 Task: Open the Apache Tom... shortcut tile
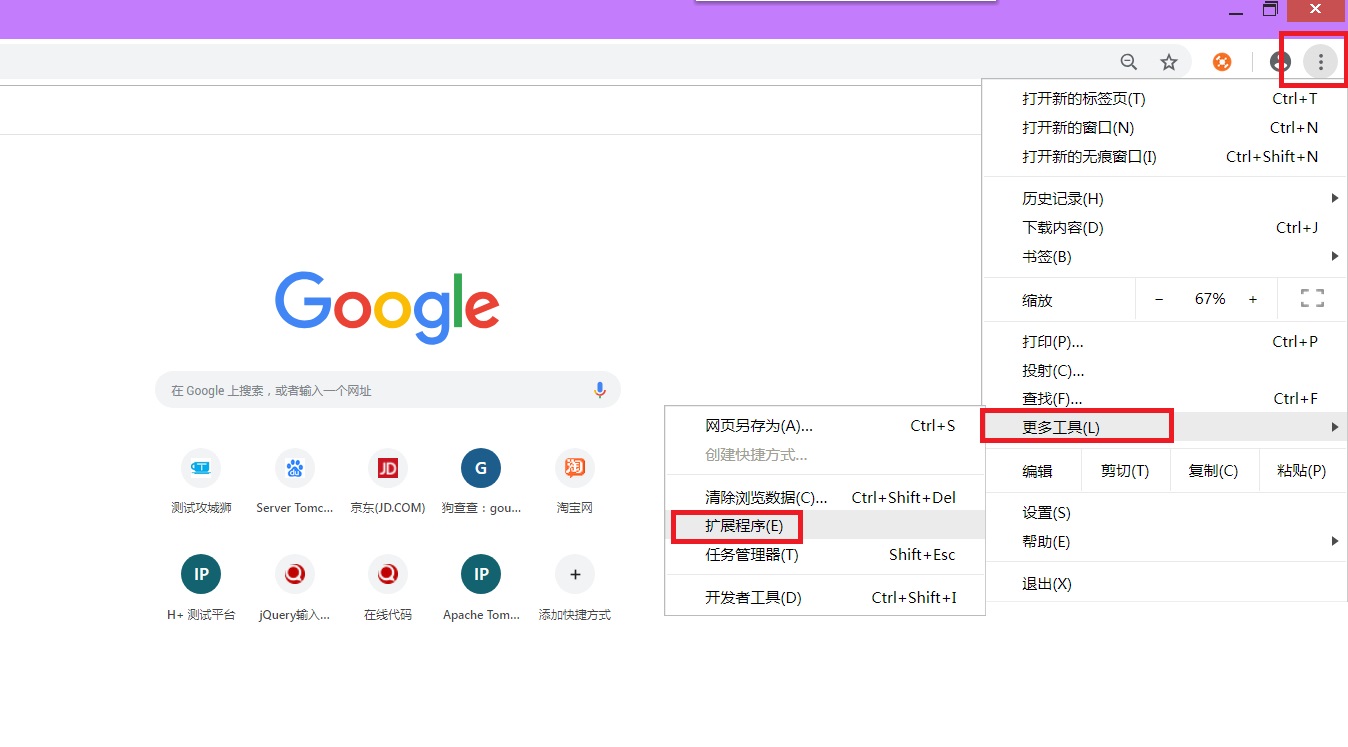[481, 589]
